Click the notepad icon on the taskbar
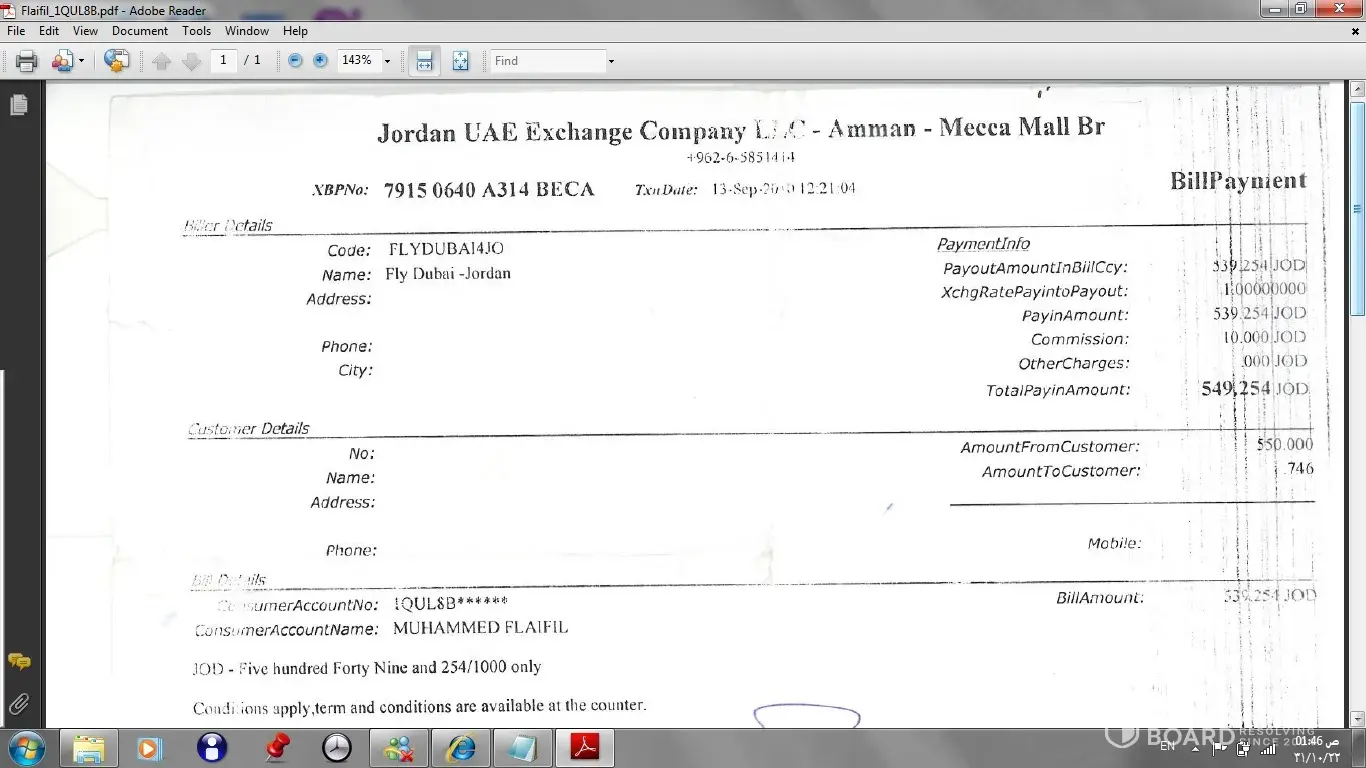Viewport: 1366px width, 768px height. [x=523, y=748]
